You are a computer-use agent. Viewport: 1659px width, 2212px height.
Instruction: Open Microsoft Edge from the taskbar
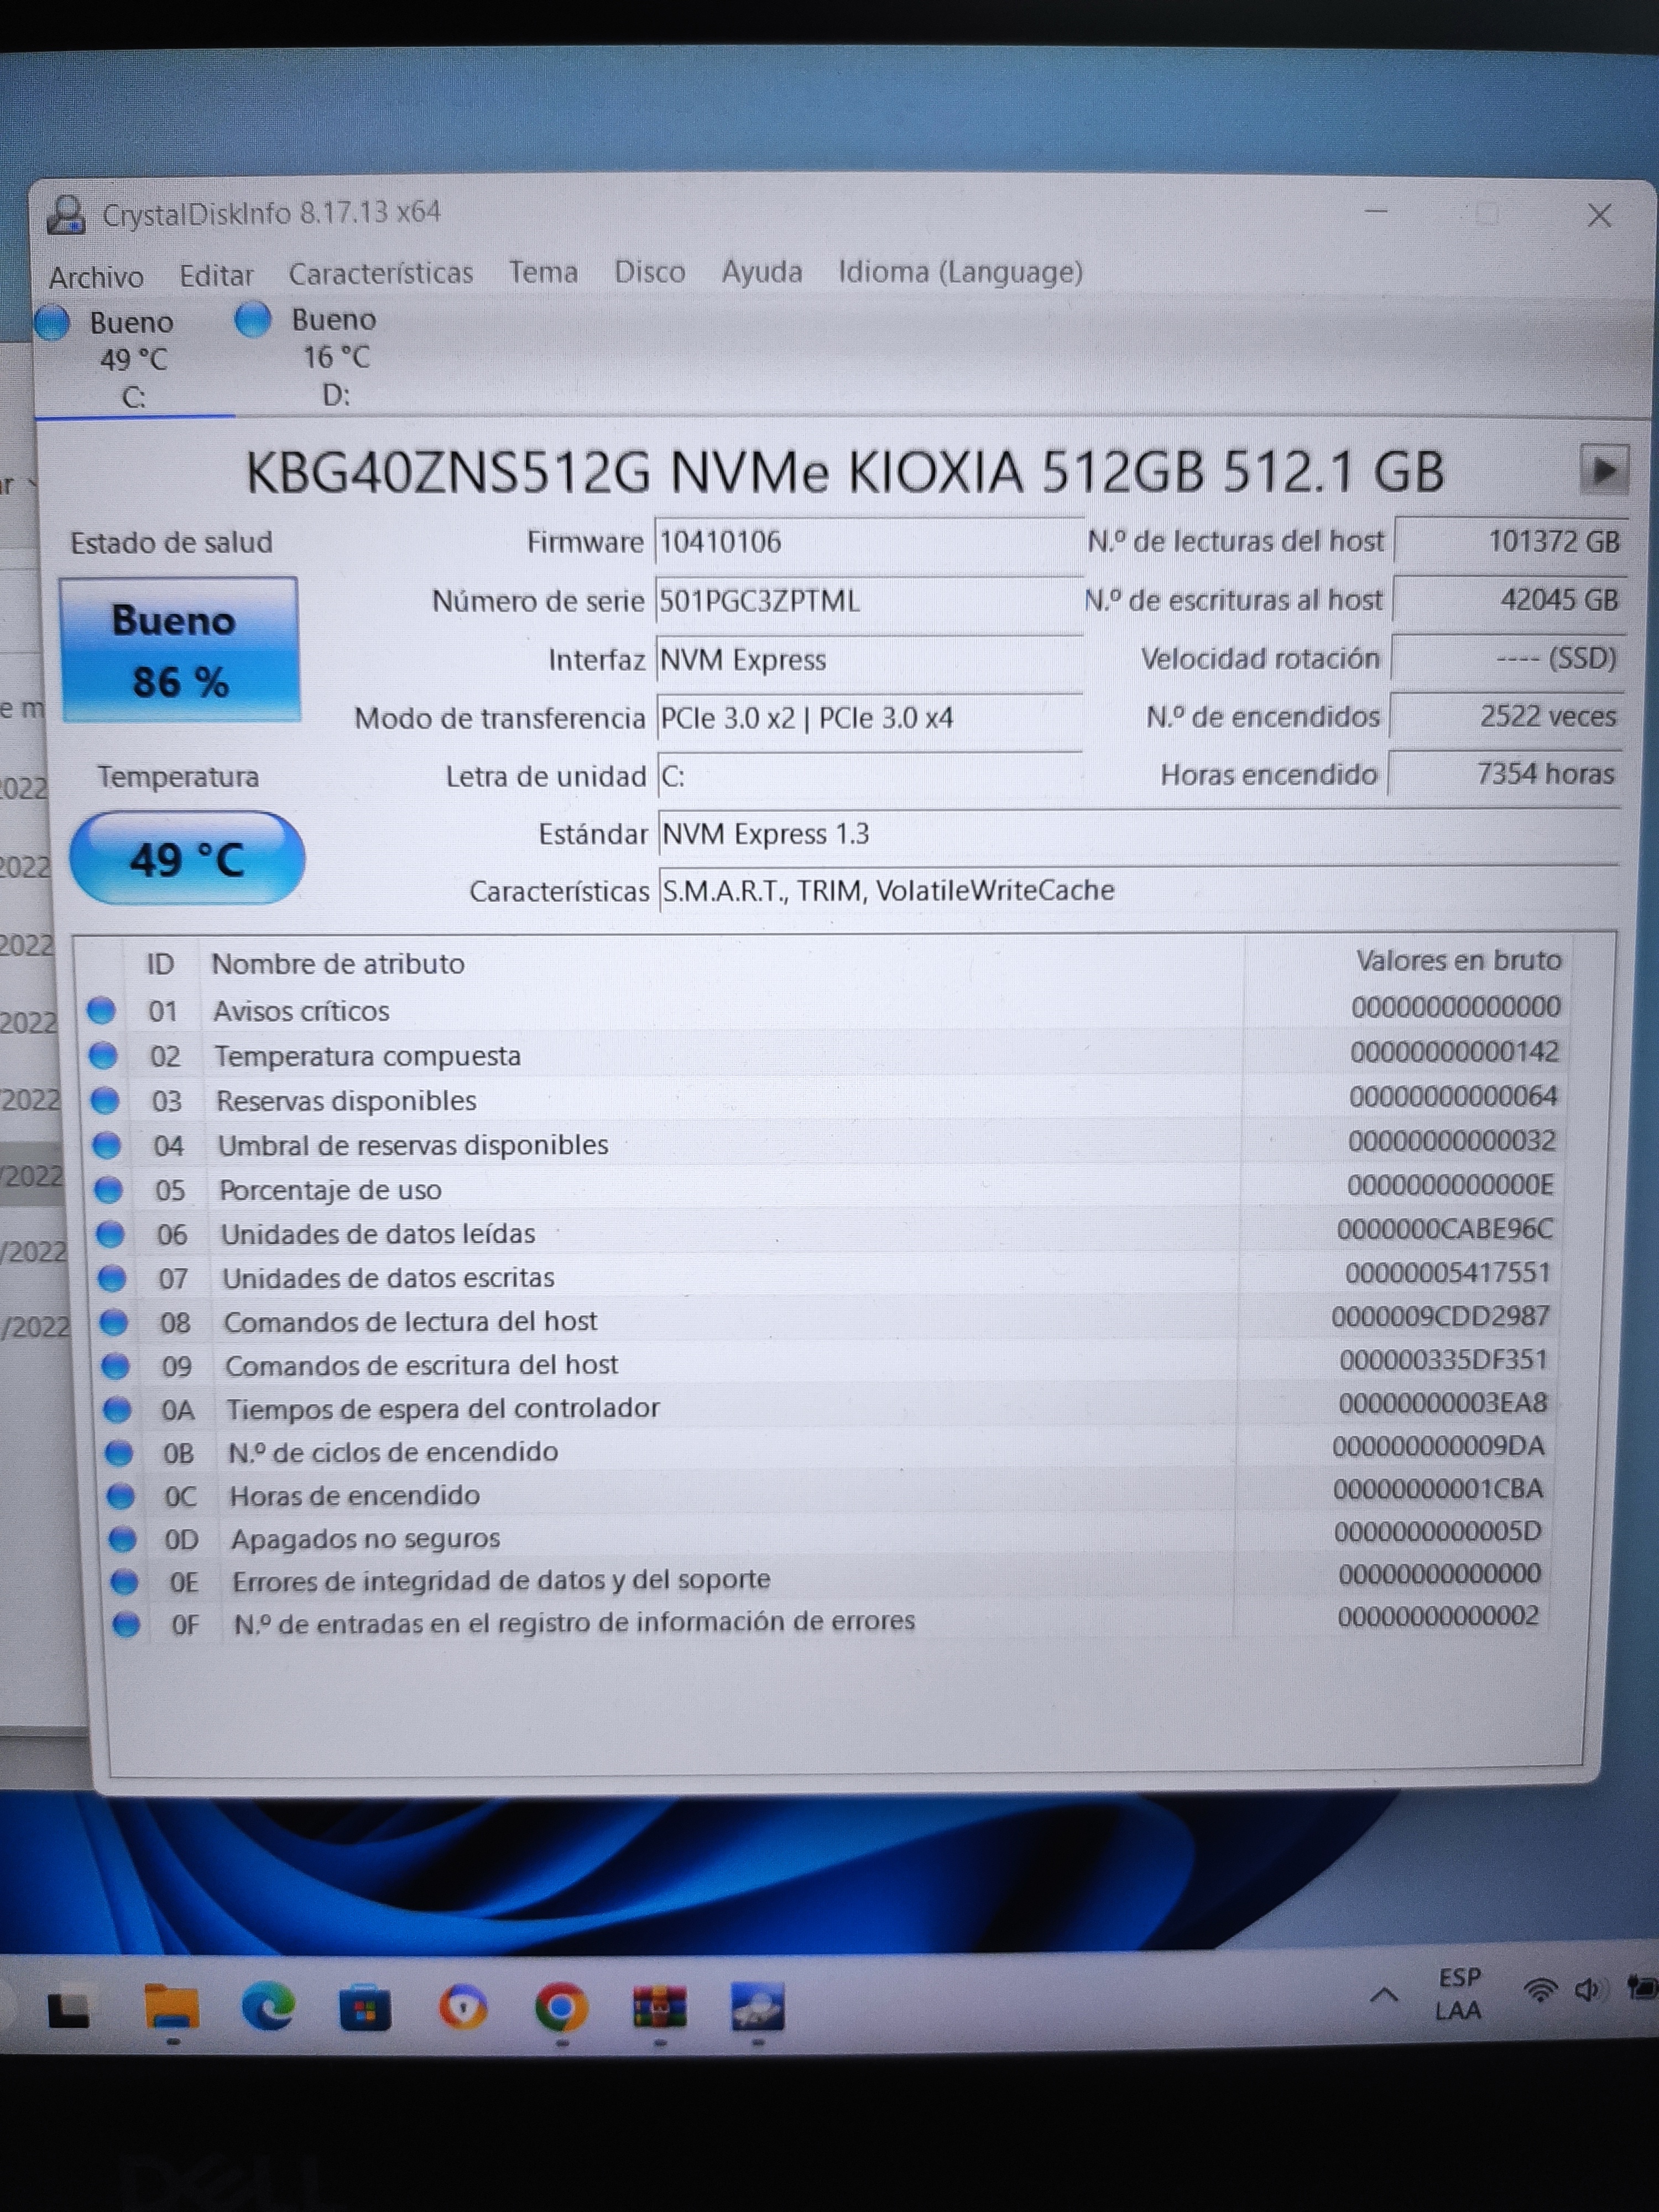click(x=268, y=2004)
